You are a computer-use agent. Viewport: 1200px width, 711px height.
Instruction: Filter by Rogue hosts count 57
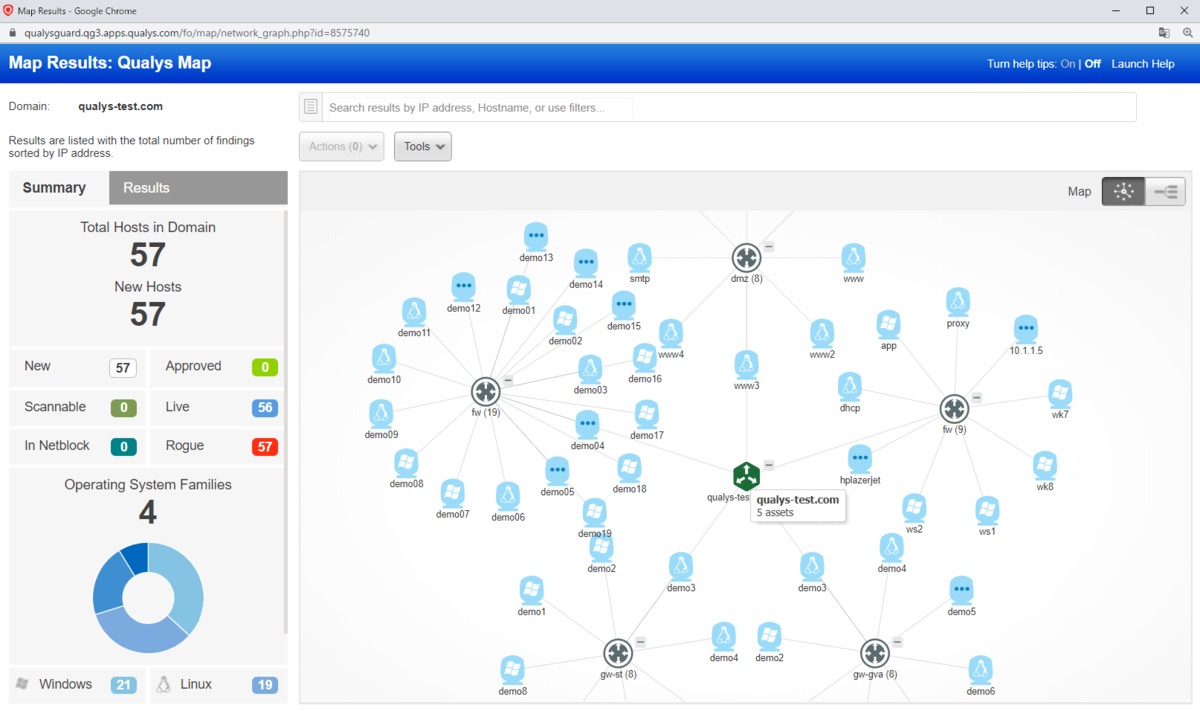(265, 447)
